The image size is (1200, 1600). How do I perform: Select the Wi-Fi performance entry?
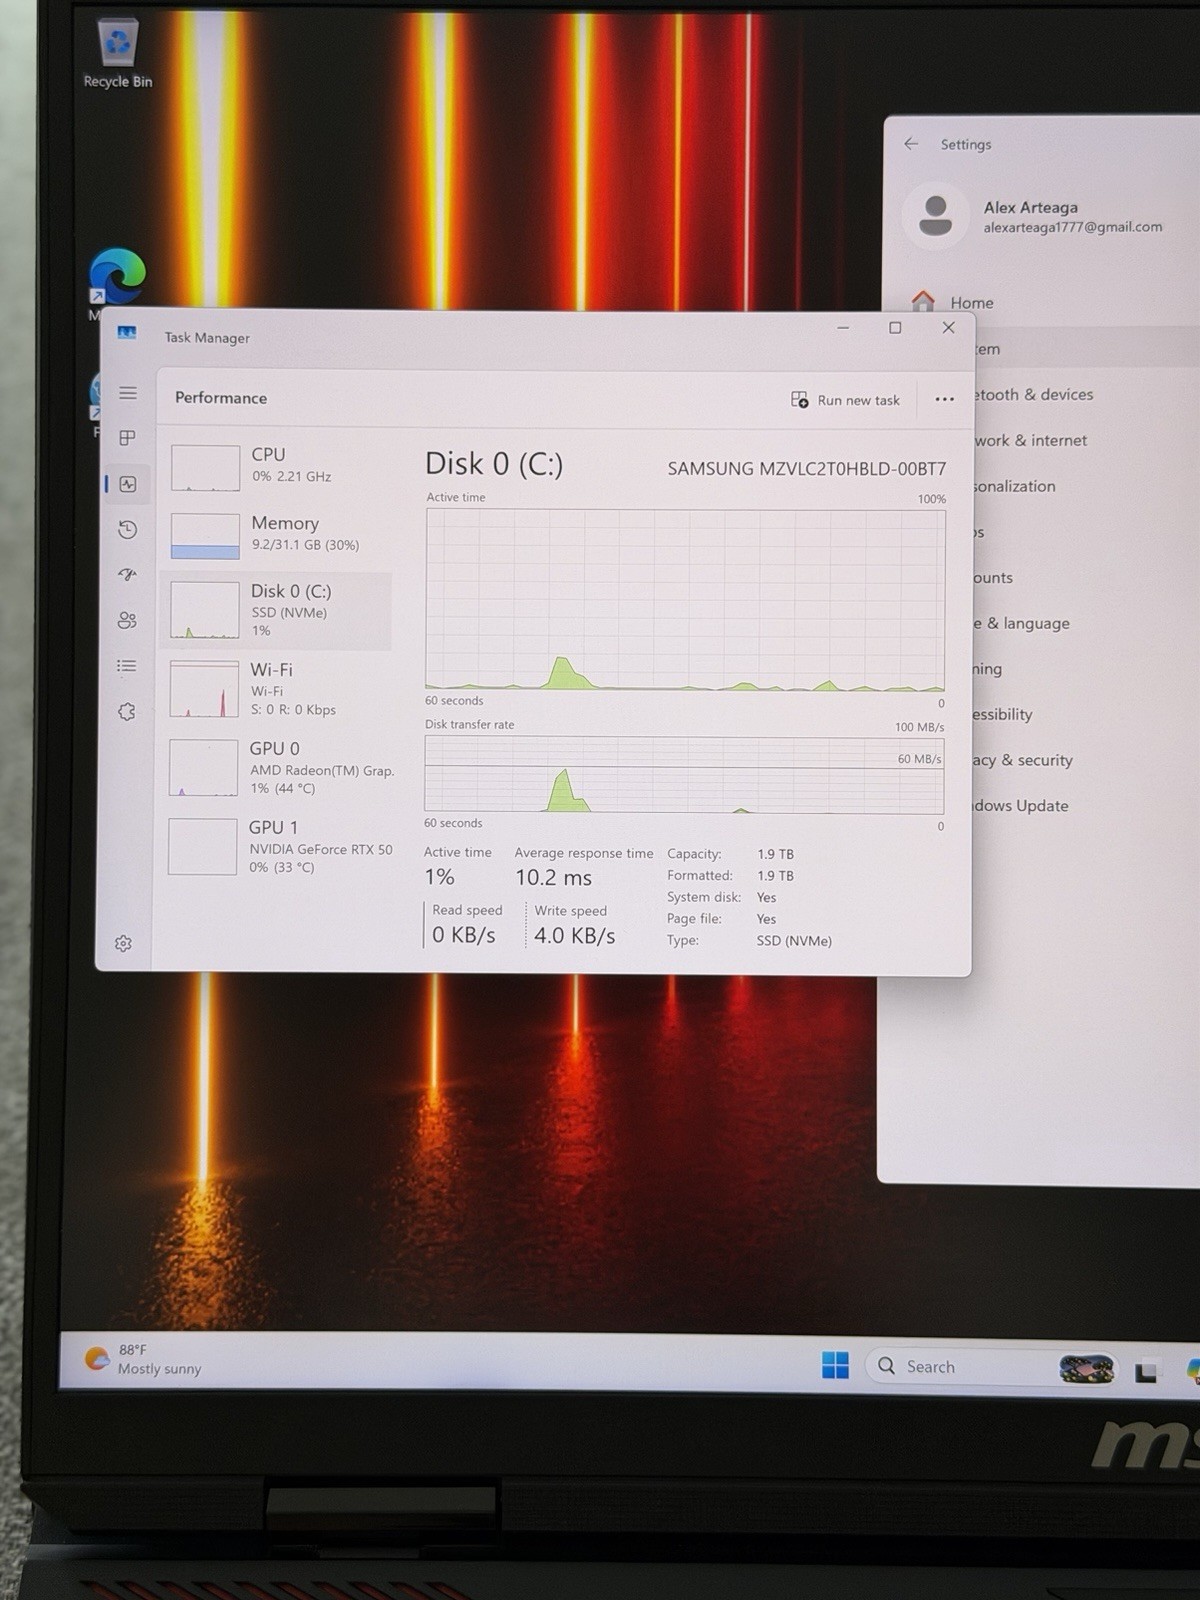(x=278, y=690)
